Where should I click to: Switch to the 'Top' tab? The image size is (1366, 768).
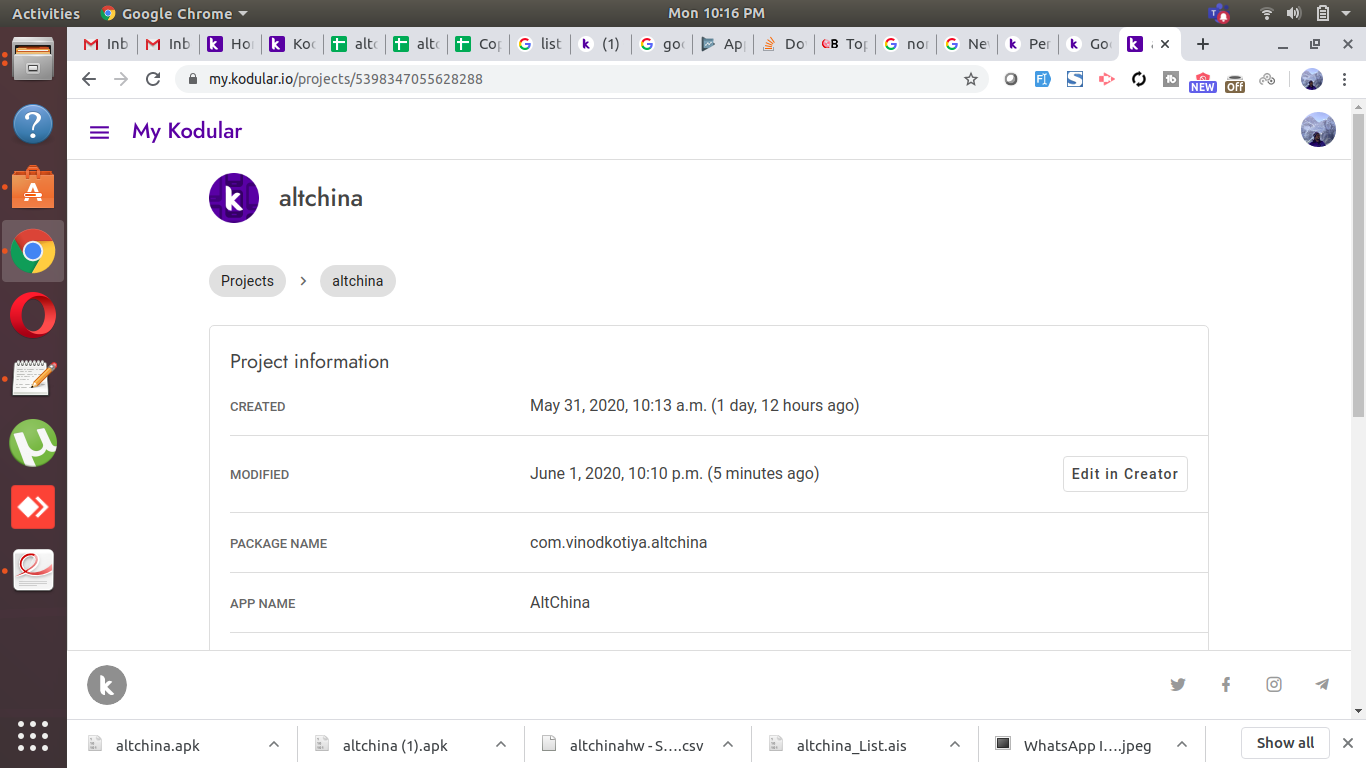click(846, 44)
